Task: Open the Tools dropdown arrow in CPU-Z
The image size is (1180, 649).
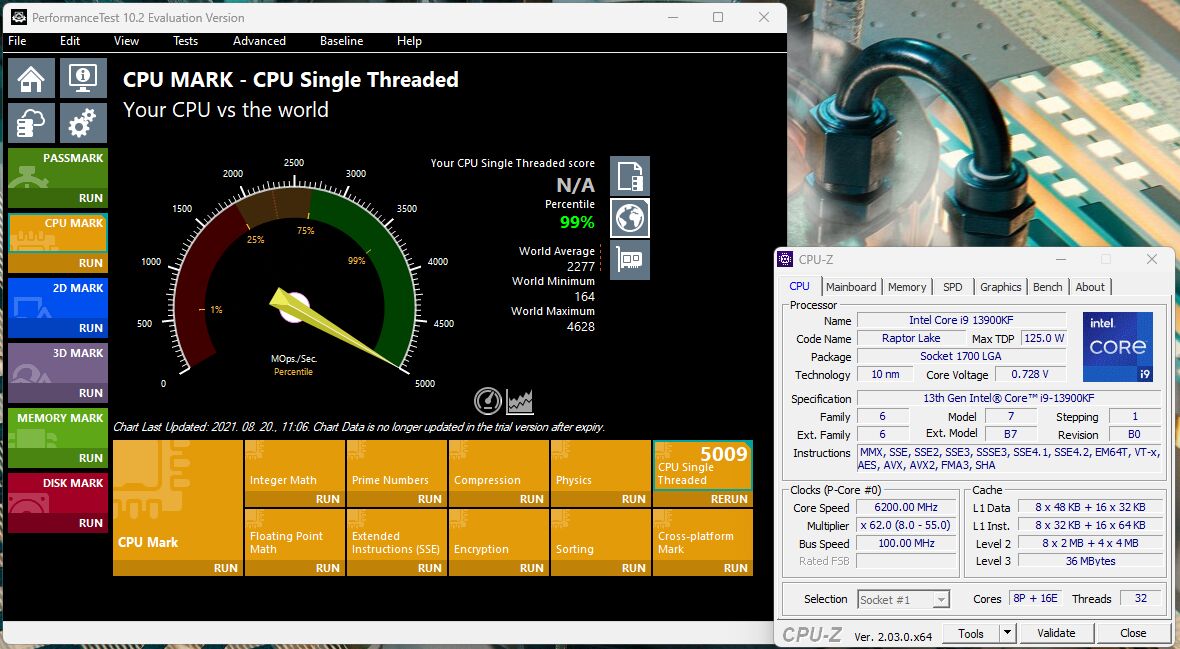Action: 1007,633
